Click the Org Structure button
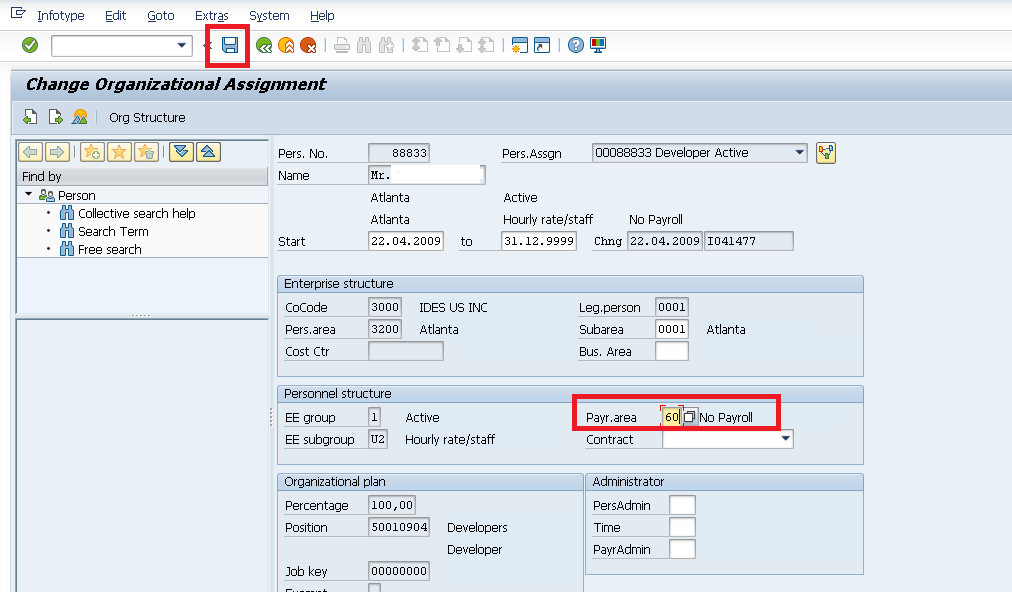This screenshot has height=592, width=1012. click(146, 117)
